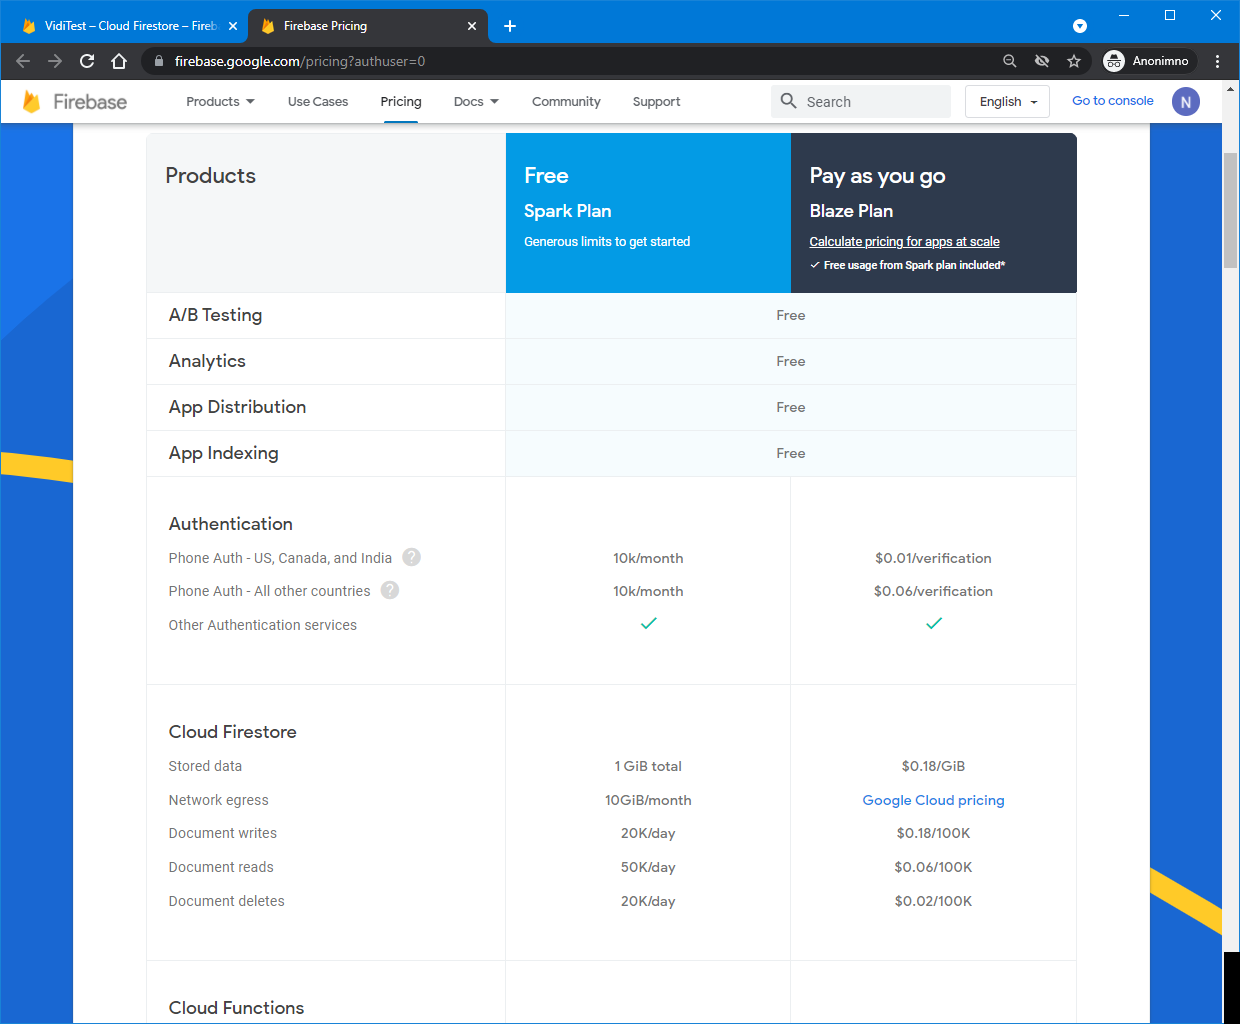
Task: Expand the Docs dropdown menu
Action: click(x=476, y=101)
